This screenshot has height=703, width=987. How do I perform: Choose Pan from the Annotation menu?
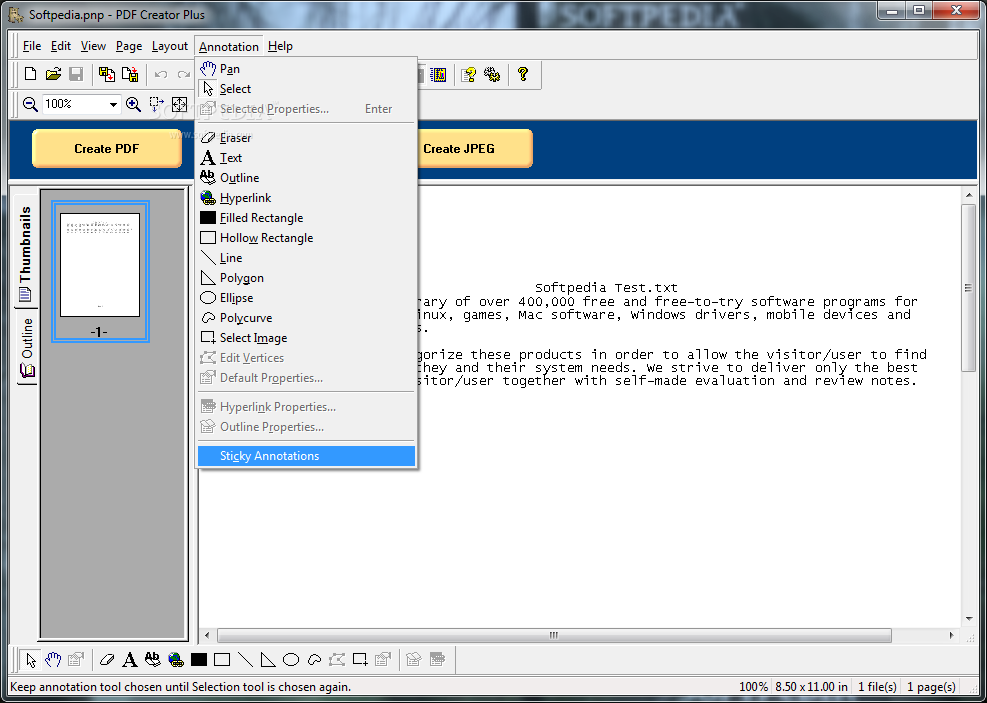click(307, 69)
